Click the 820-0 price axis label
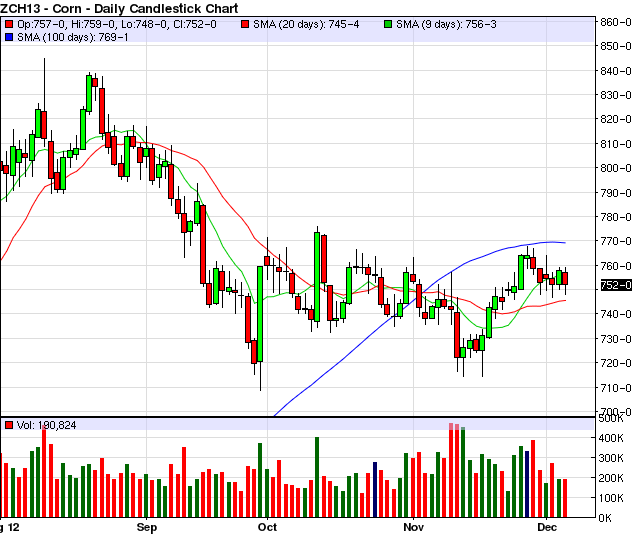This screenshot has height=536, width=640. coord(616,119)
